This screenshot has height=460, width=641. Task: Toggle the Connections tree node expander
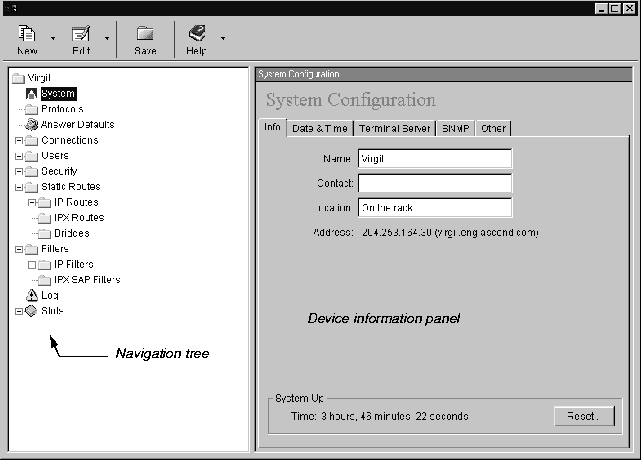[18, 141]
